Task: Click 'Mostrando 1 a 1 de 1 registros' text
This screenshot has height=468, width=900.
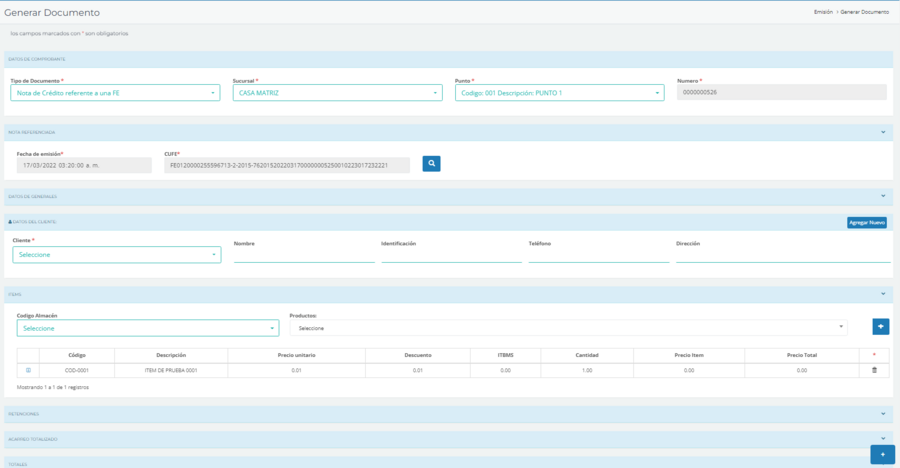Action: tap(53, 388)
